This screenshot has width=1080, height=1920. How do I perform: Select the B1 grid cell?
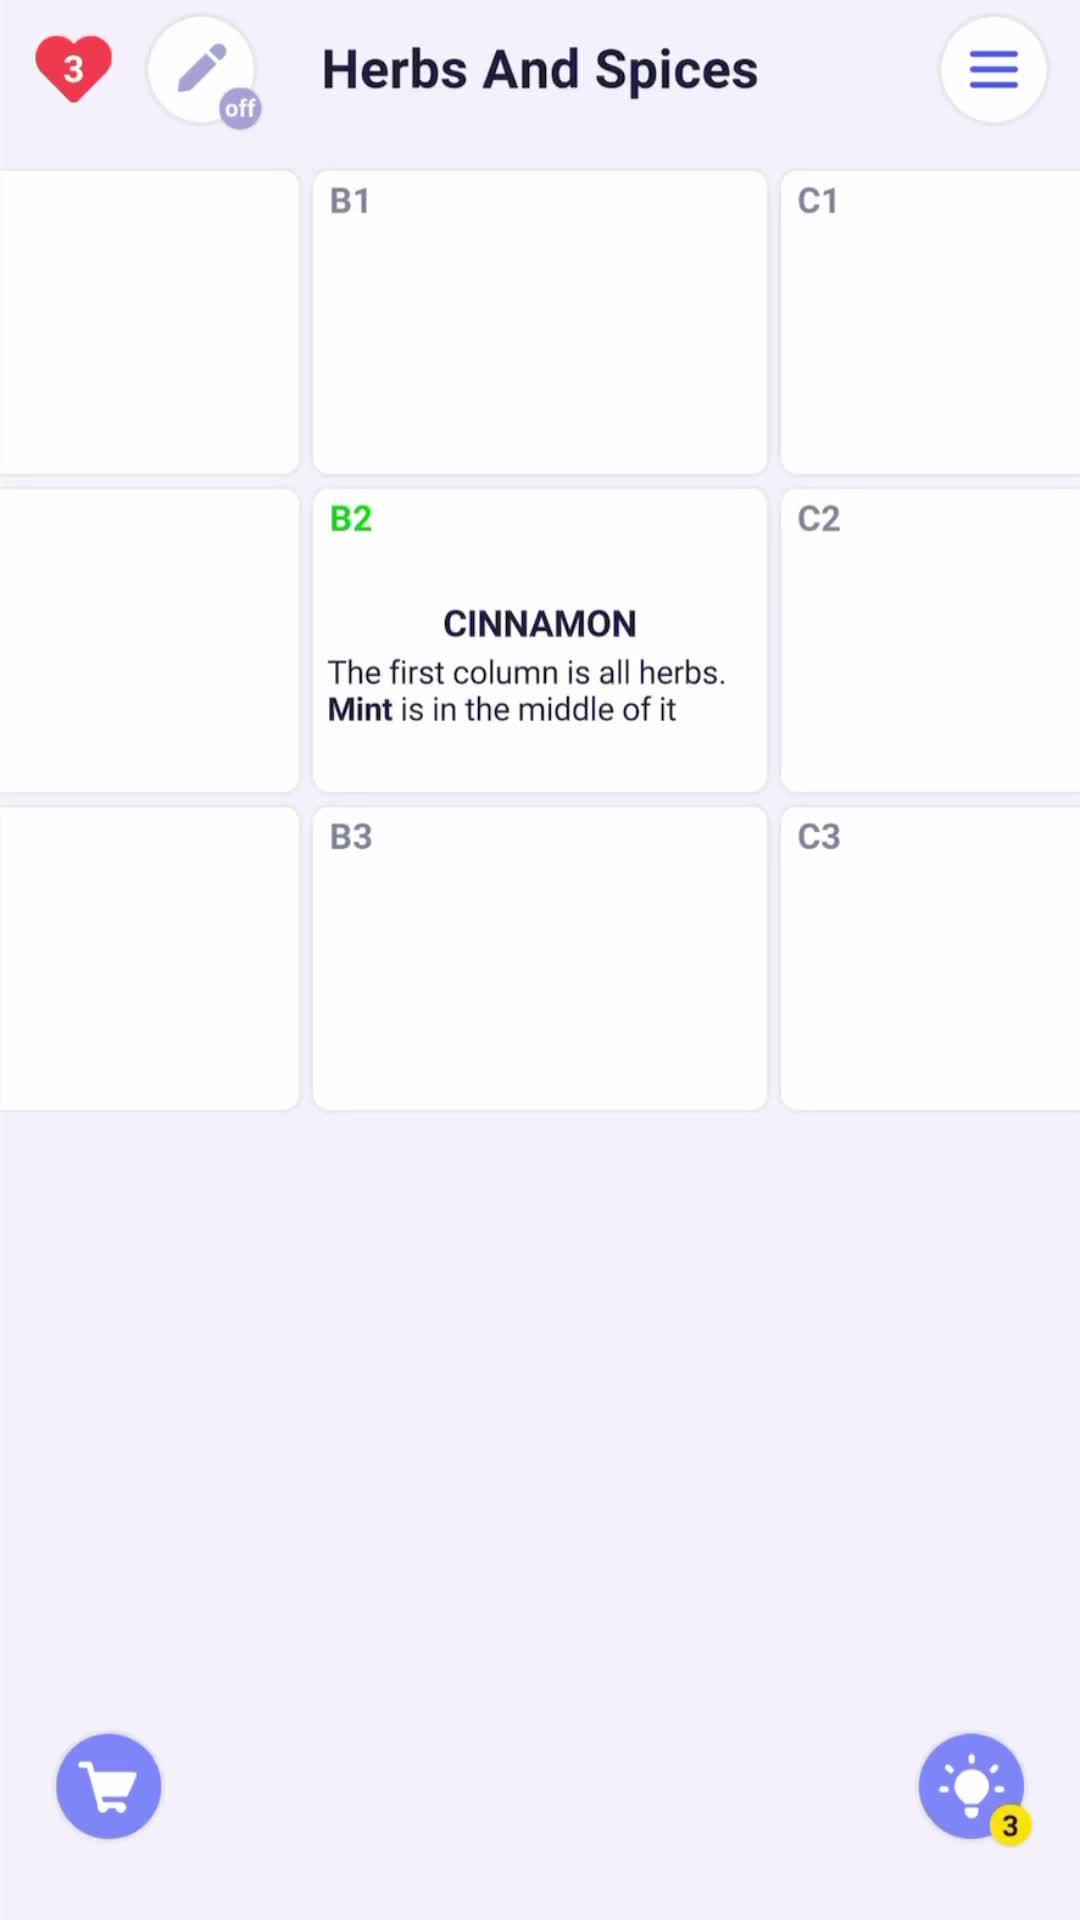click(540, 322)
